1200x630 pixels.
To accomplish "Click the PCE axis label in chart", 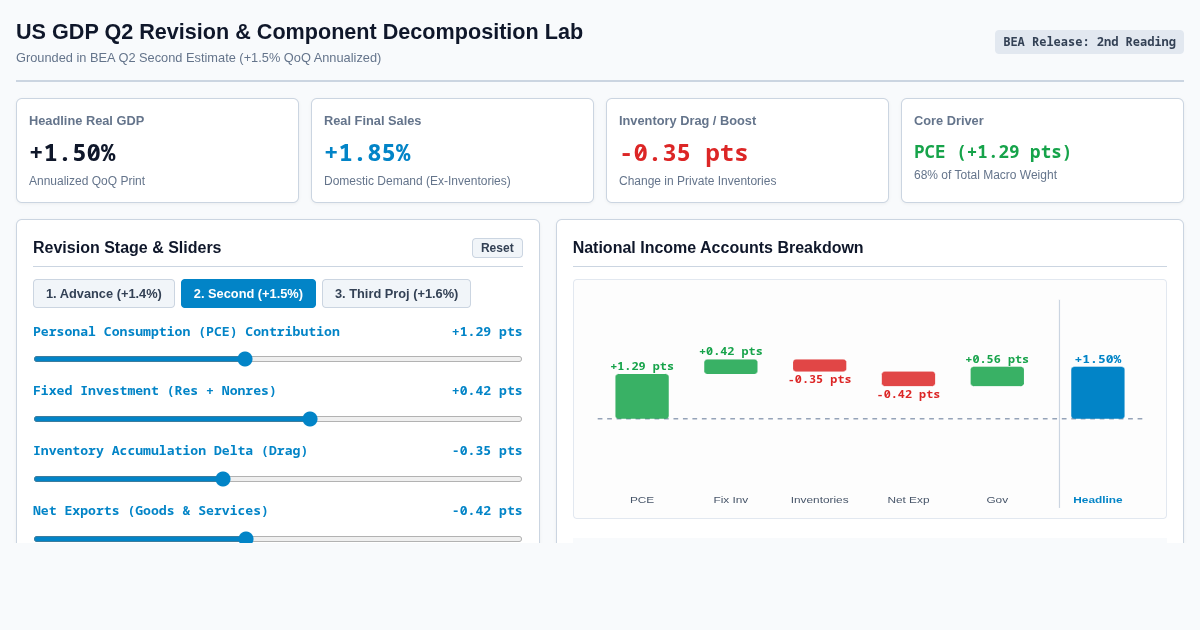I will pos(642,500).
